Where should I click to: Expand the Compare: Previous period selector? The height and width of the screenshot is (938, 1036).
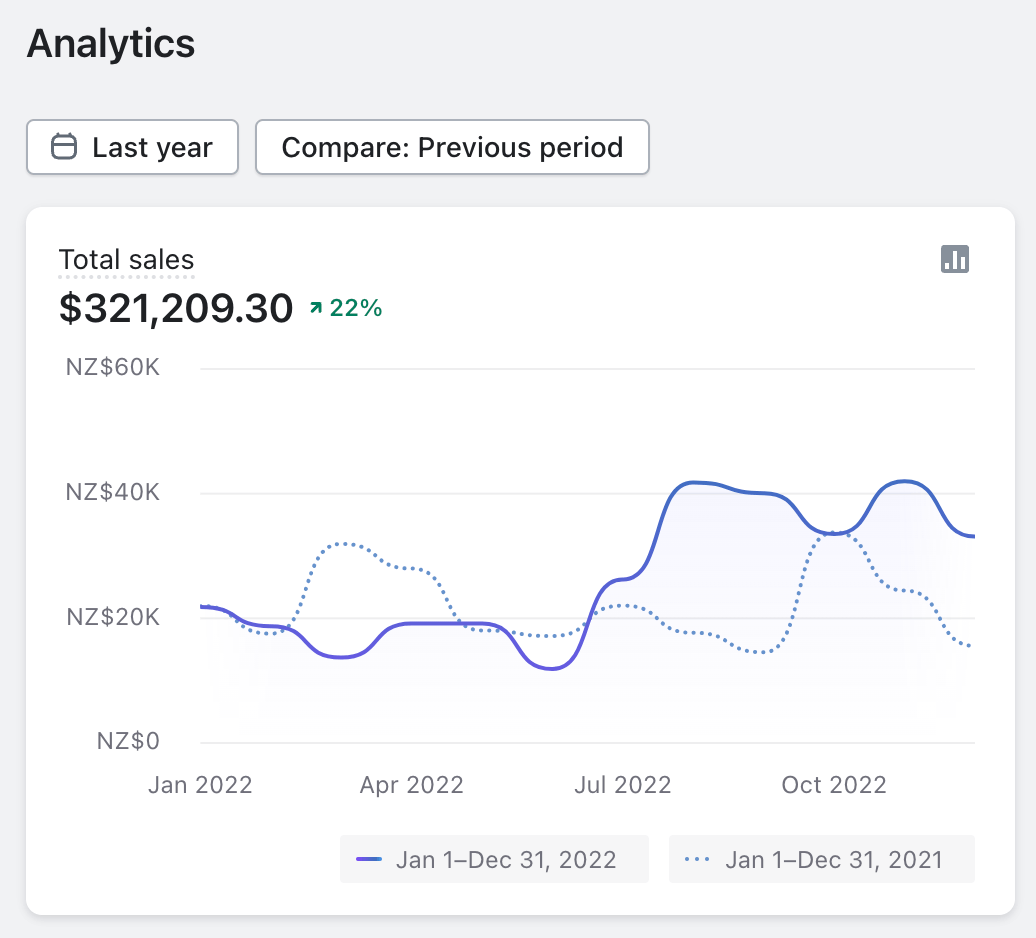click(452, 148)
